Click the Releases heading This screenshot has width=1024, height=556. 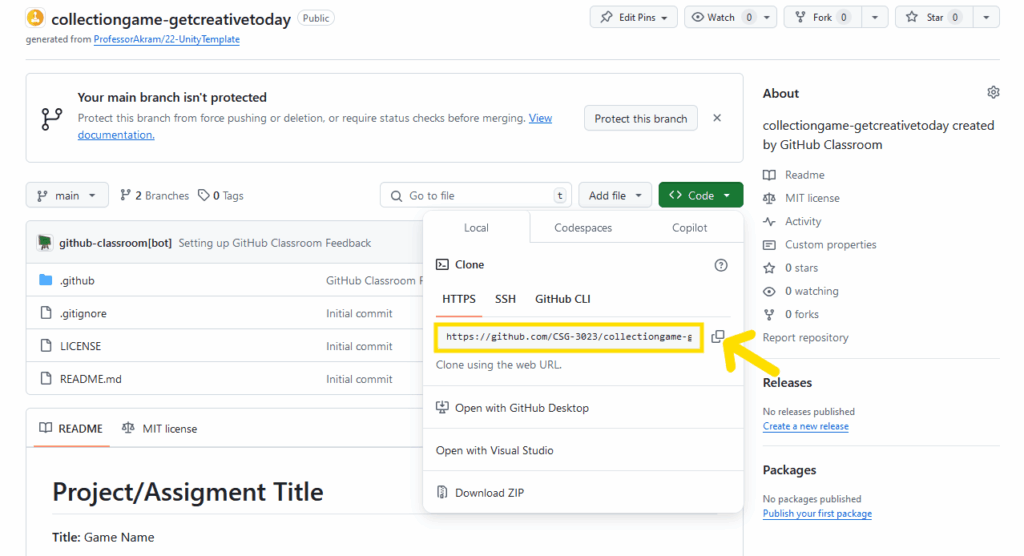[x=787, y=383]
